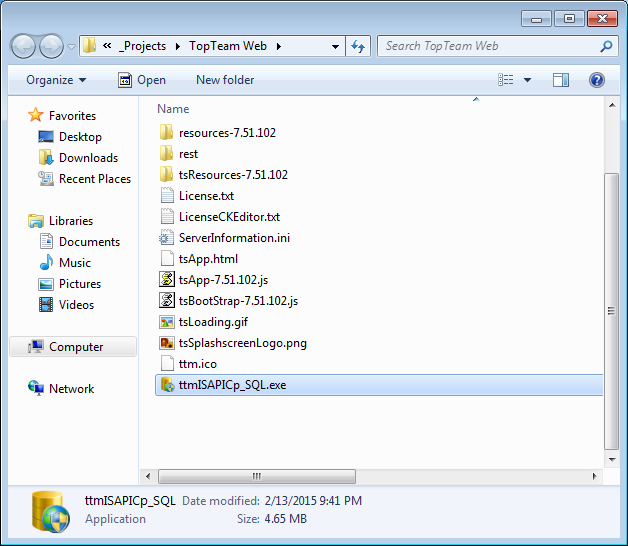628x546 pixels.
Task: Click the ttmISAPICp_SQL.exe application icon
Action: [168, 385]
